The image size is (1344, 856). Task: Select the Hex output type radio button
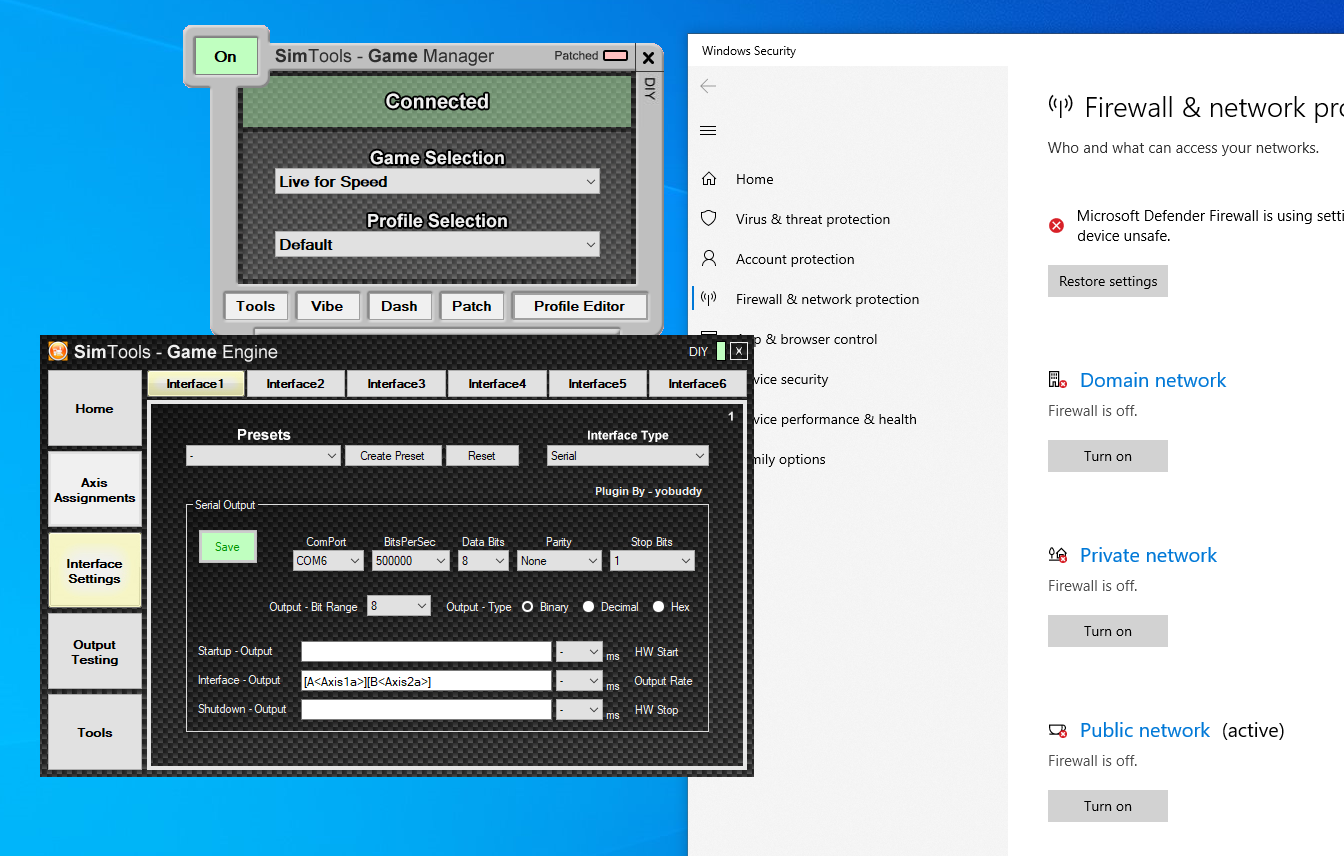click(x=658, y=607)
